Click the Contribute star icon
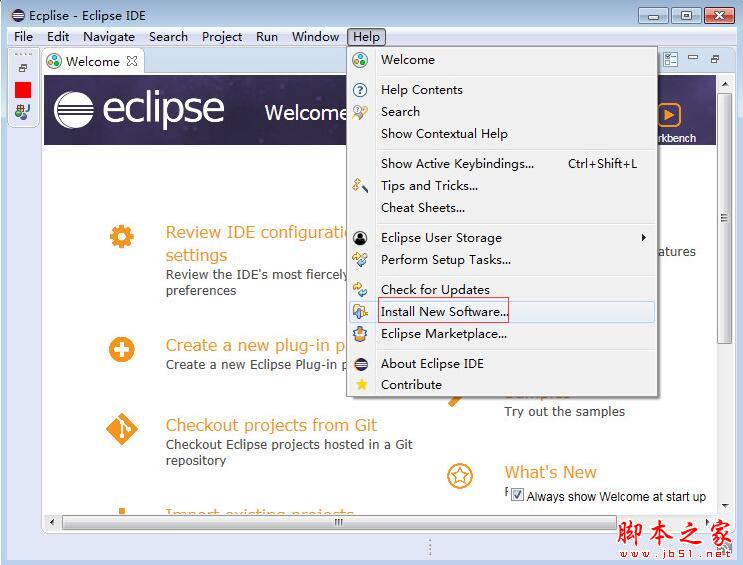Screen dimensions: 743x565 (362, 384)
